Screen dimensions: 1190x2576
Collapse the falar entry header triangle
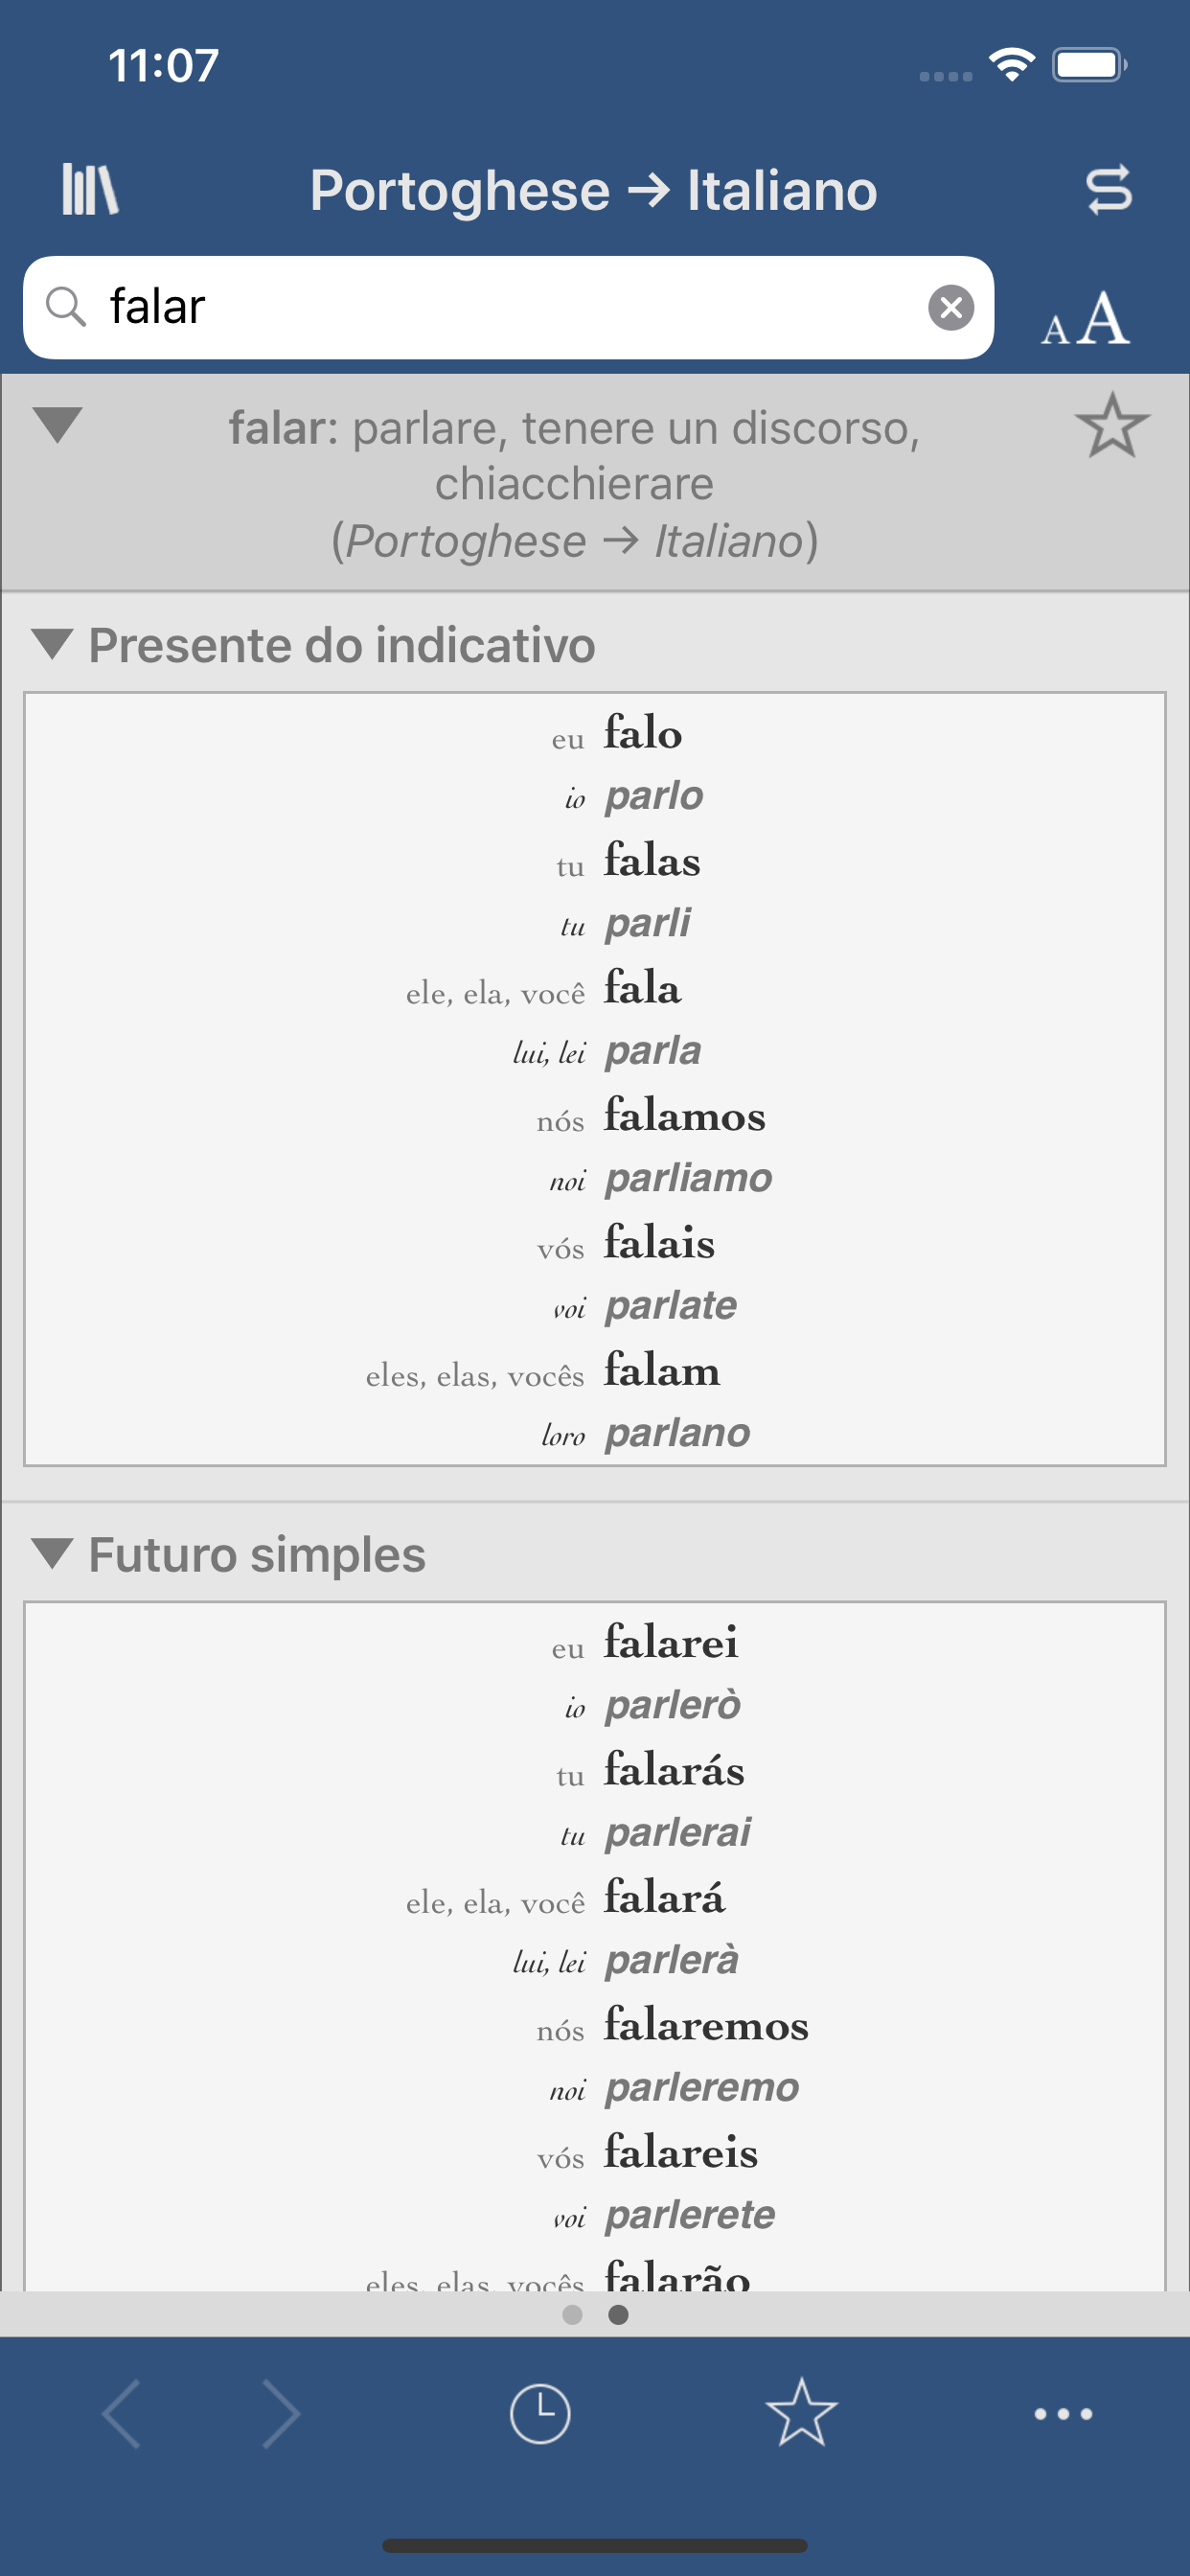(x=57, y=425)
